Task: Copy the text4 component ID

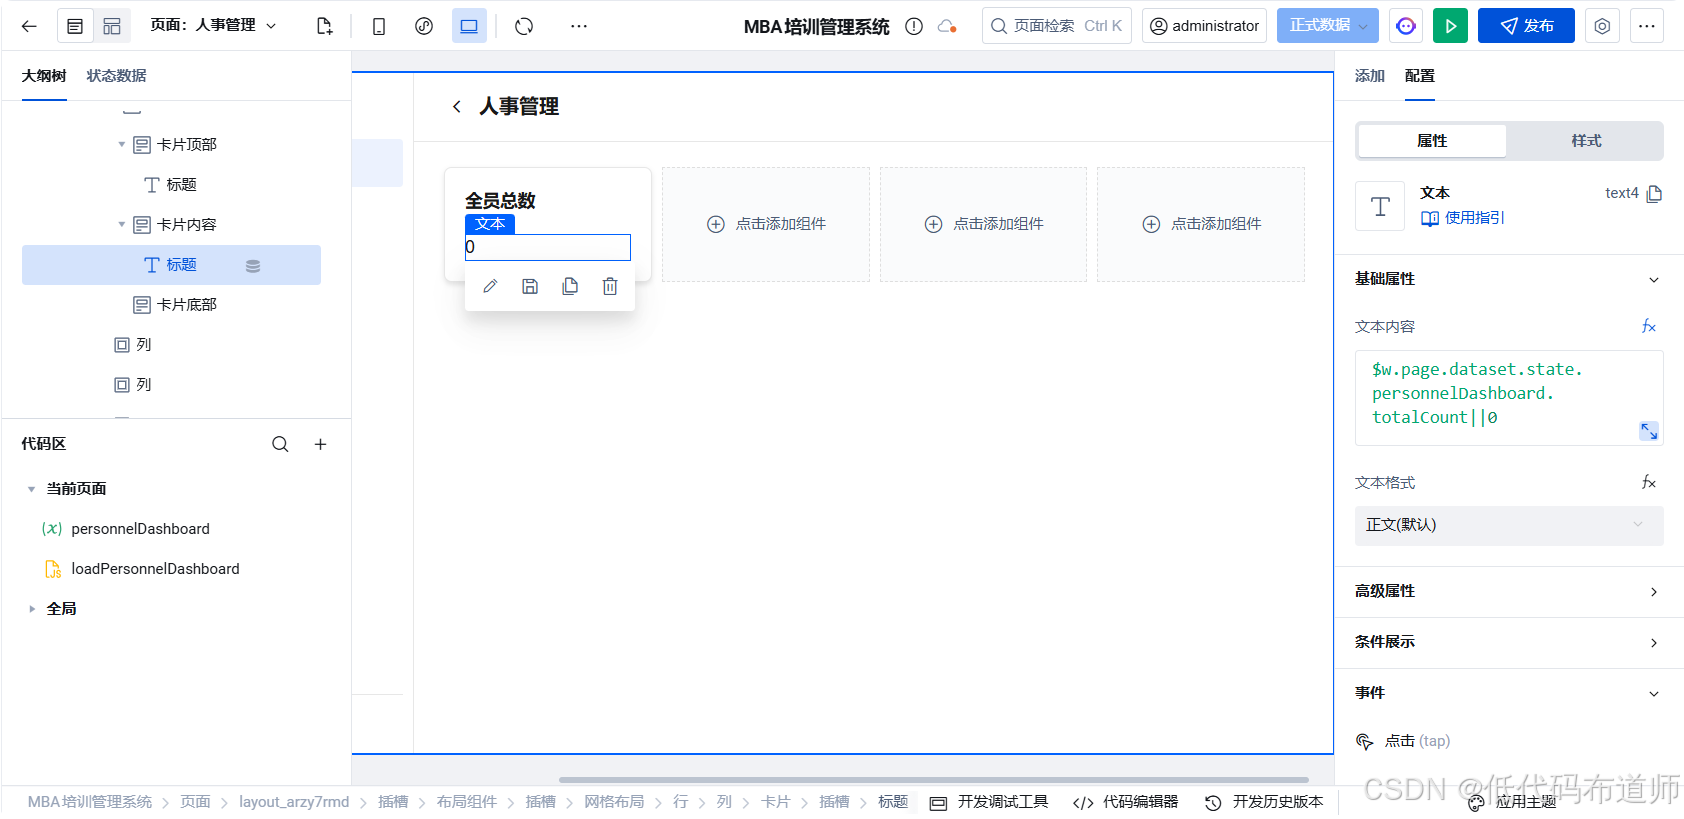Action: [x=1654, y=194]
